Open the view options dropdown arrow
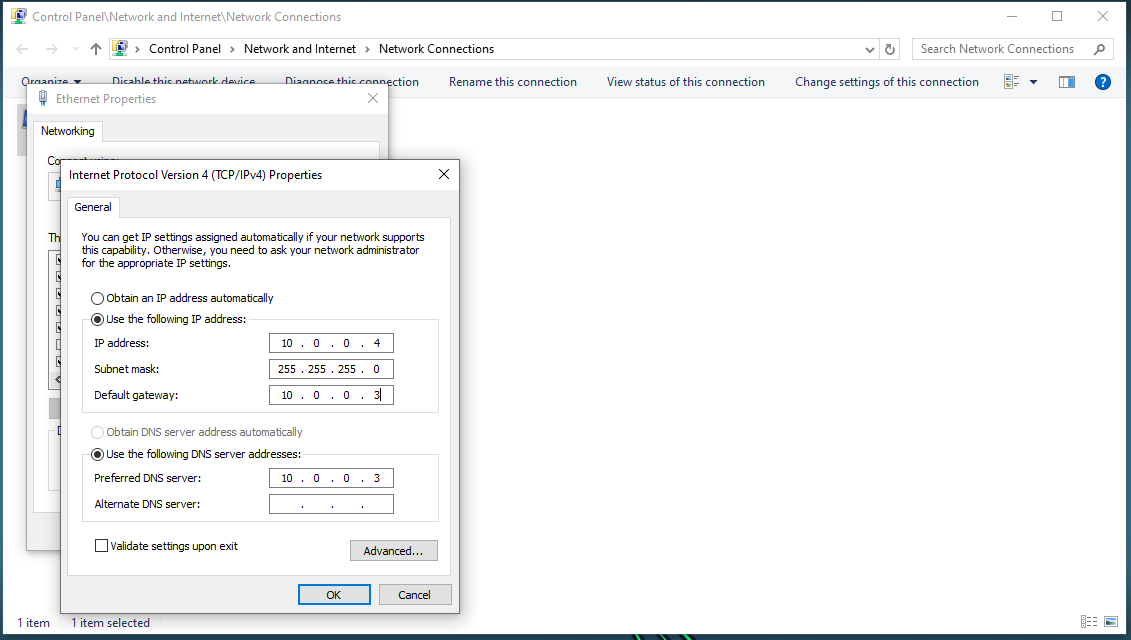The image size is (1131, 640). [1033, 82]
